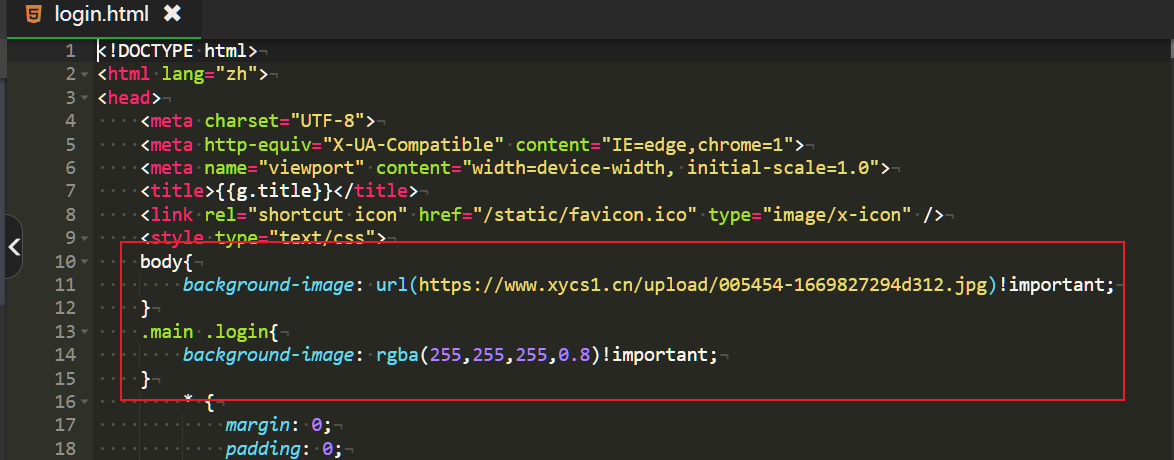Fold the .main .login rule at line 13
1174x460 pixels.
click(x=84, y=332)
